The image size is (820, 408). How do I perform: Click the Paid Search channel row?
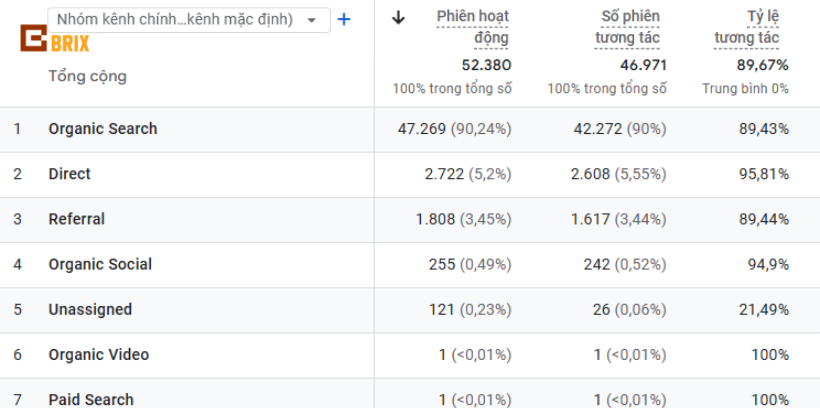[90, 398]
